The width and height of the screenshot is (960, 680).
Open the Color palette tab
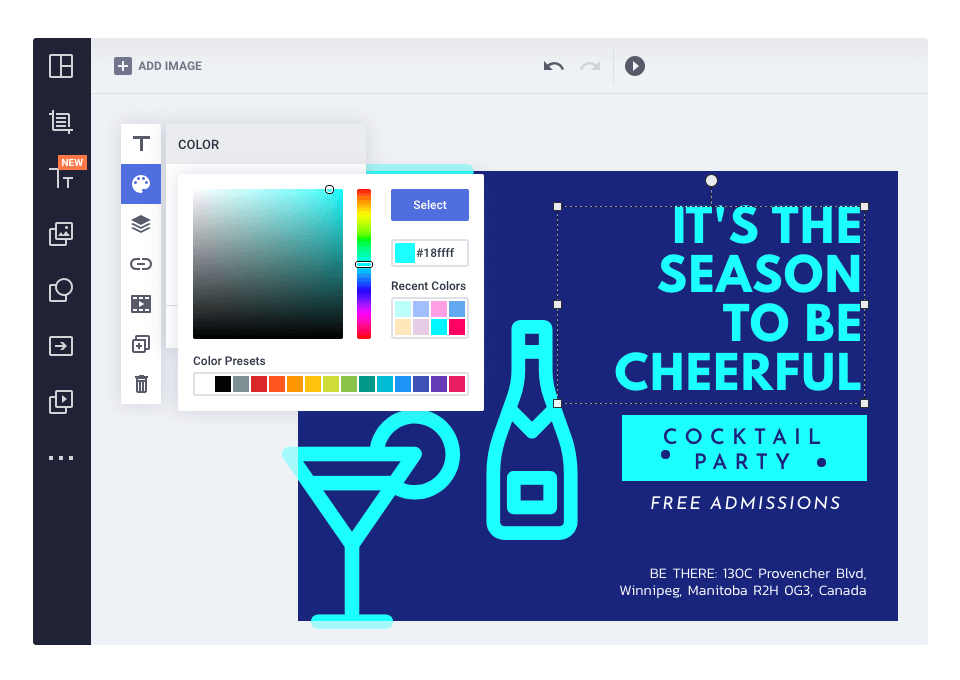point(141,184)
